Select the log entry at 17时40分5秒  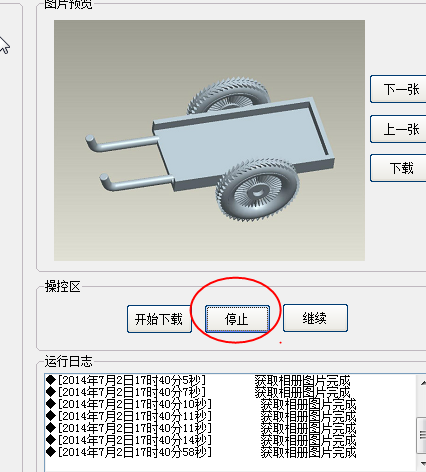click(x=198, y=380)
